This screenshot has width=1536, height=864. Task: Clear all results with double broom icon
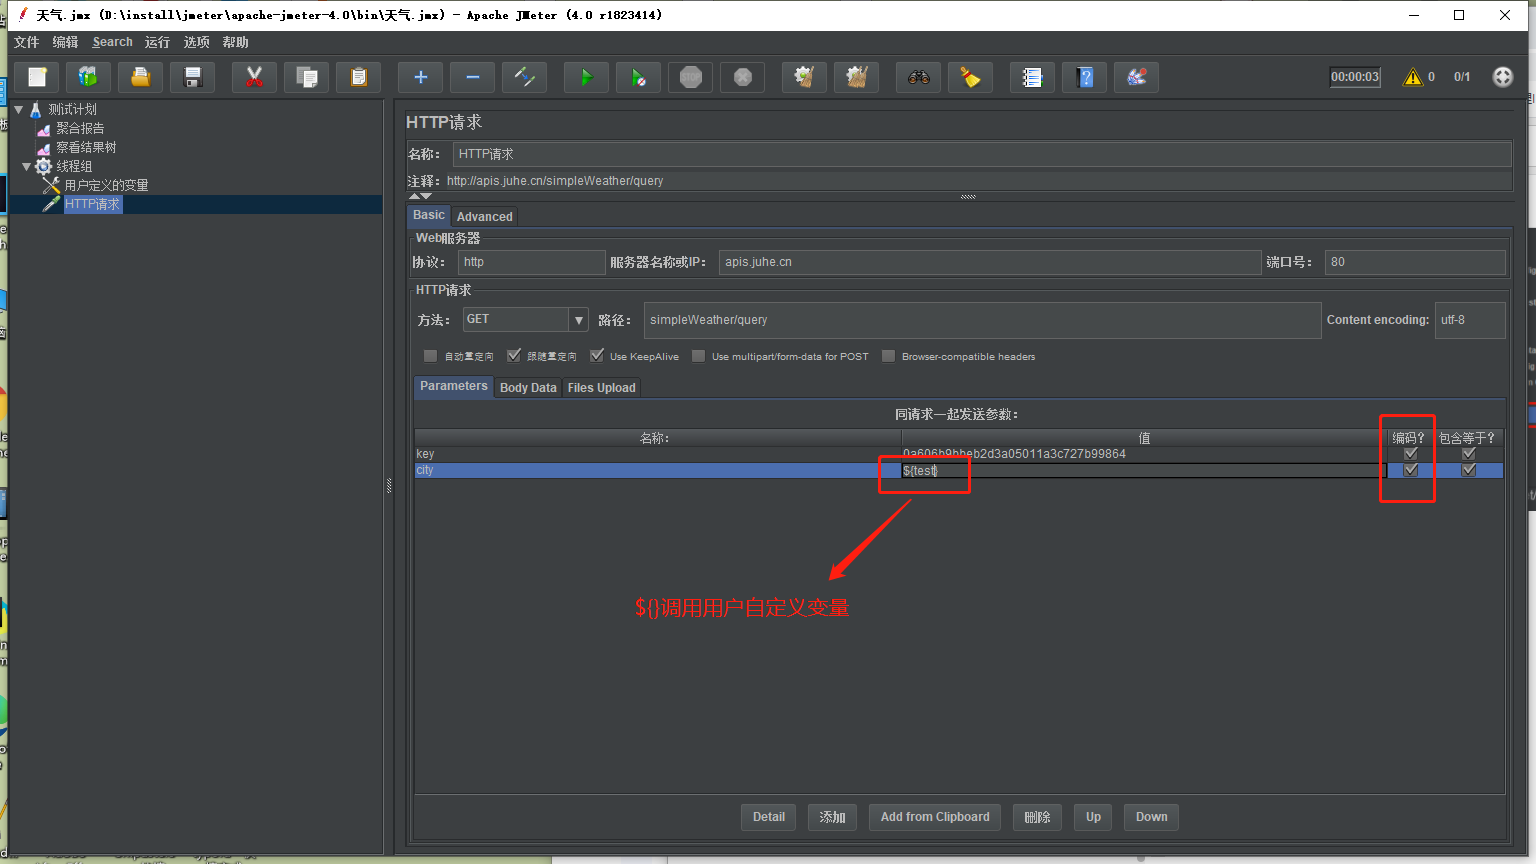tap(856, 77)
